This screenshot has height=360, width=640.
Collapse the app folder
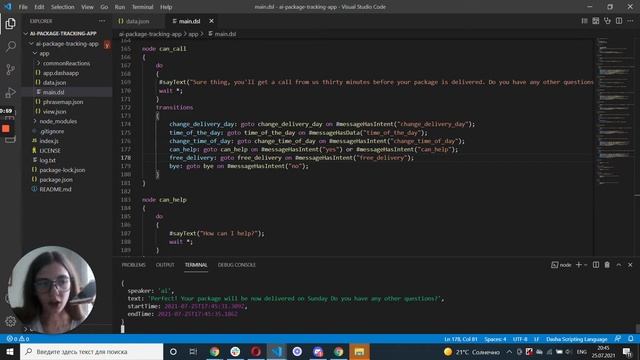(x=44, y=53)
